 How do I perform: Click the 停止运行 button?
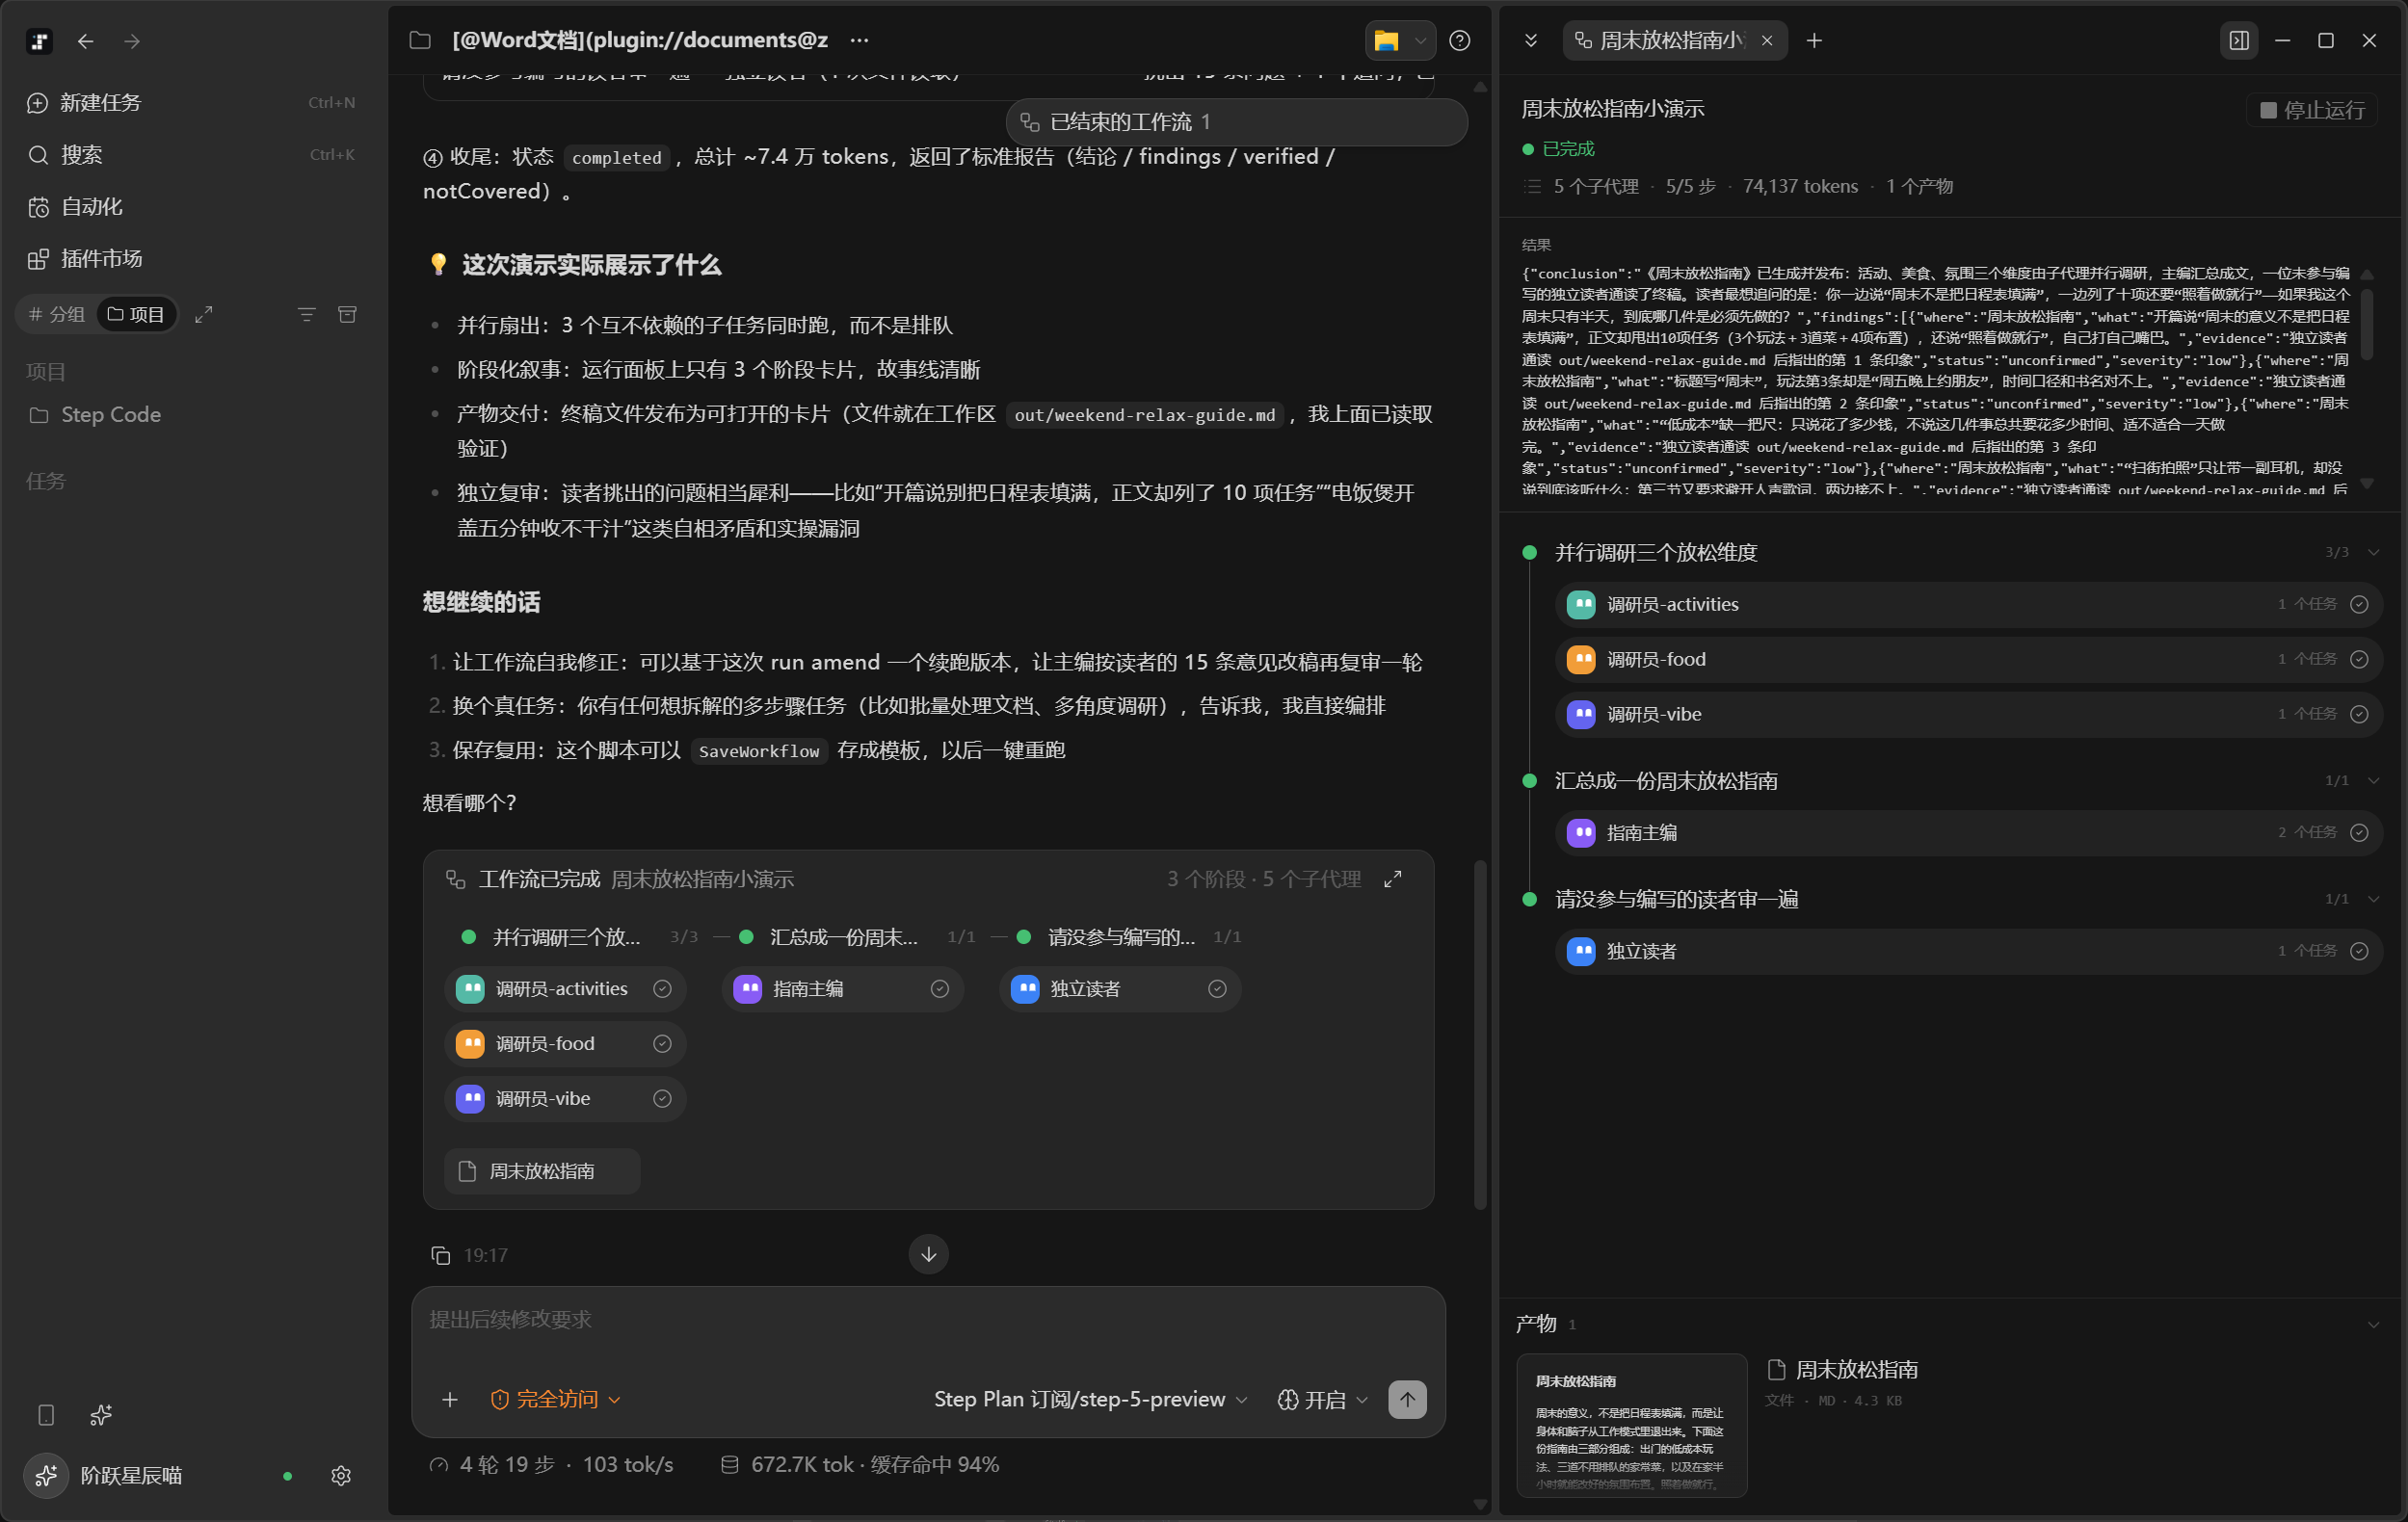coord(2311,110)
